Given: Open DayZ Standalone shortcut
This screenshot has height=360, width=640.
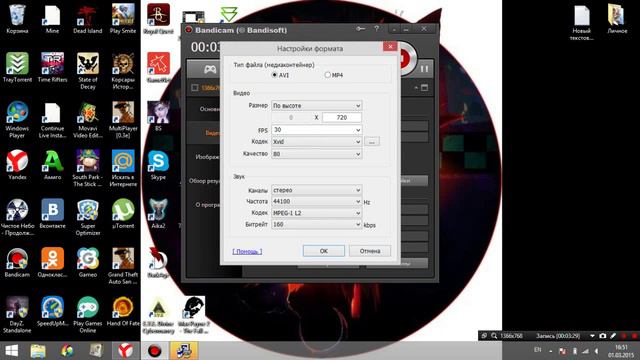Looking at the screenshot, I should (17, 314).
